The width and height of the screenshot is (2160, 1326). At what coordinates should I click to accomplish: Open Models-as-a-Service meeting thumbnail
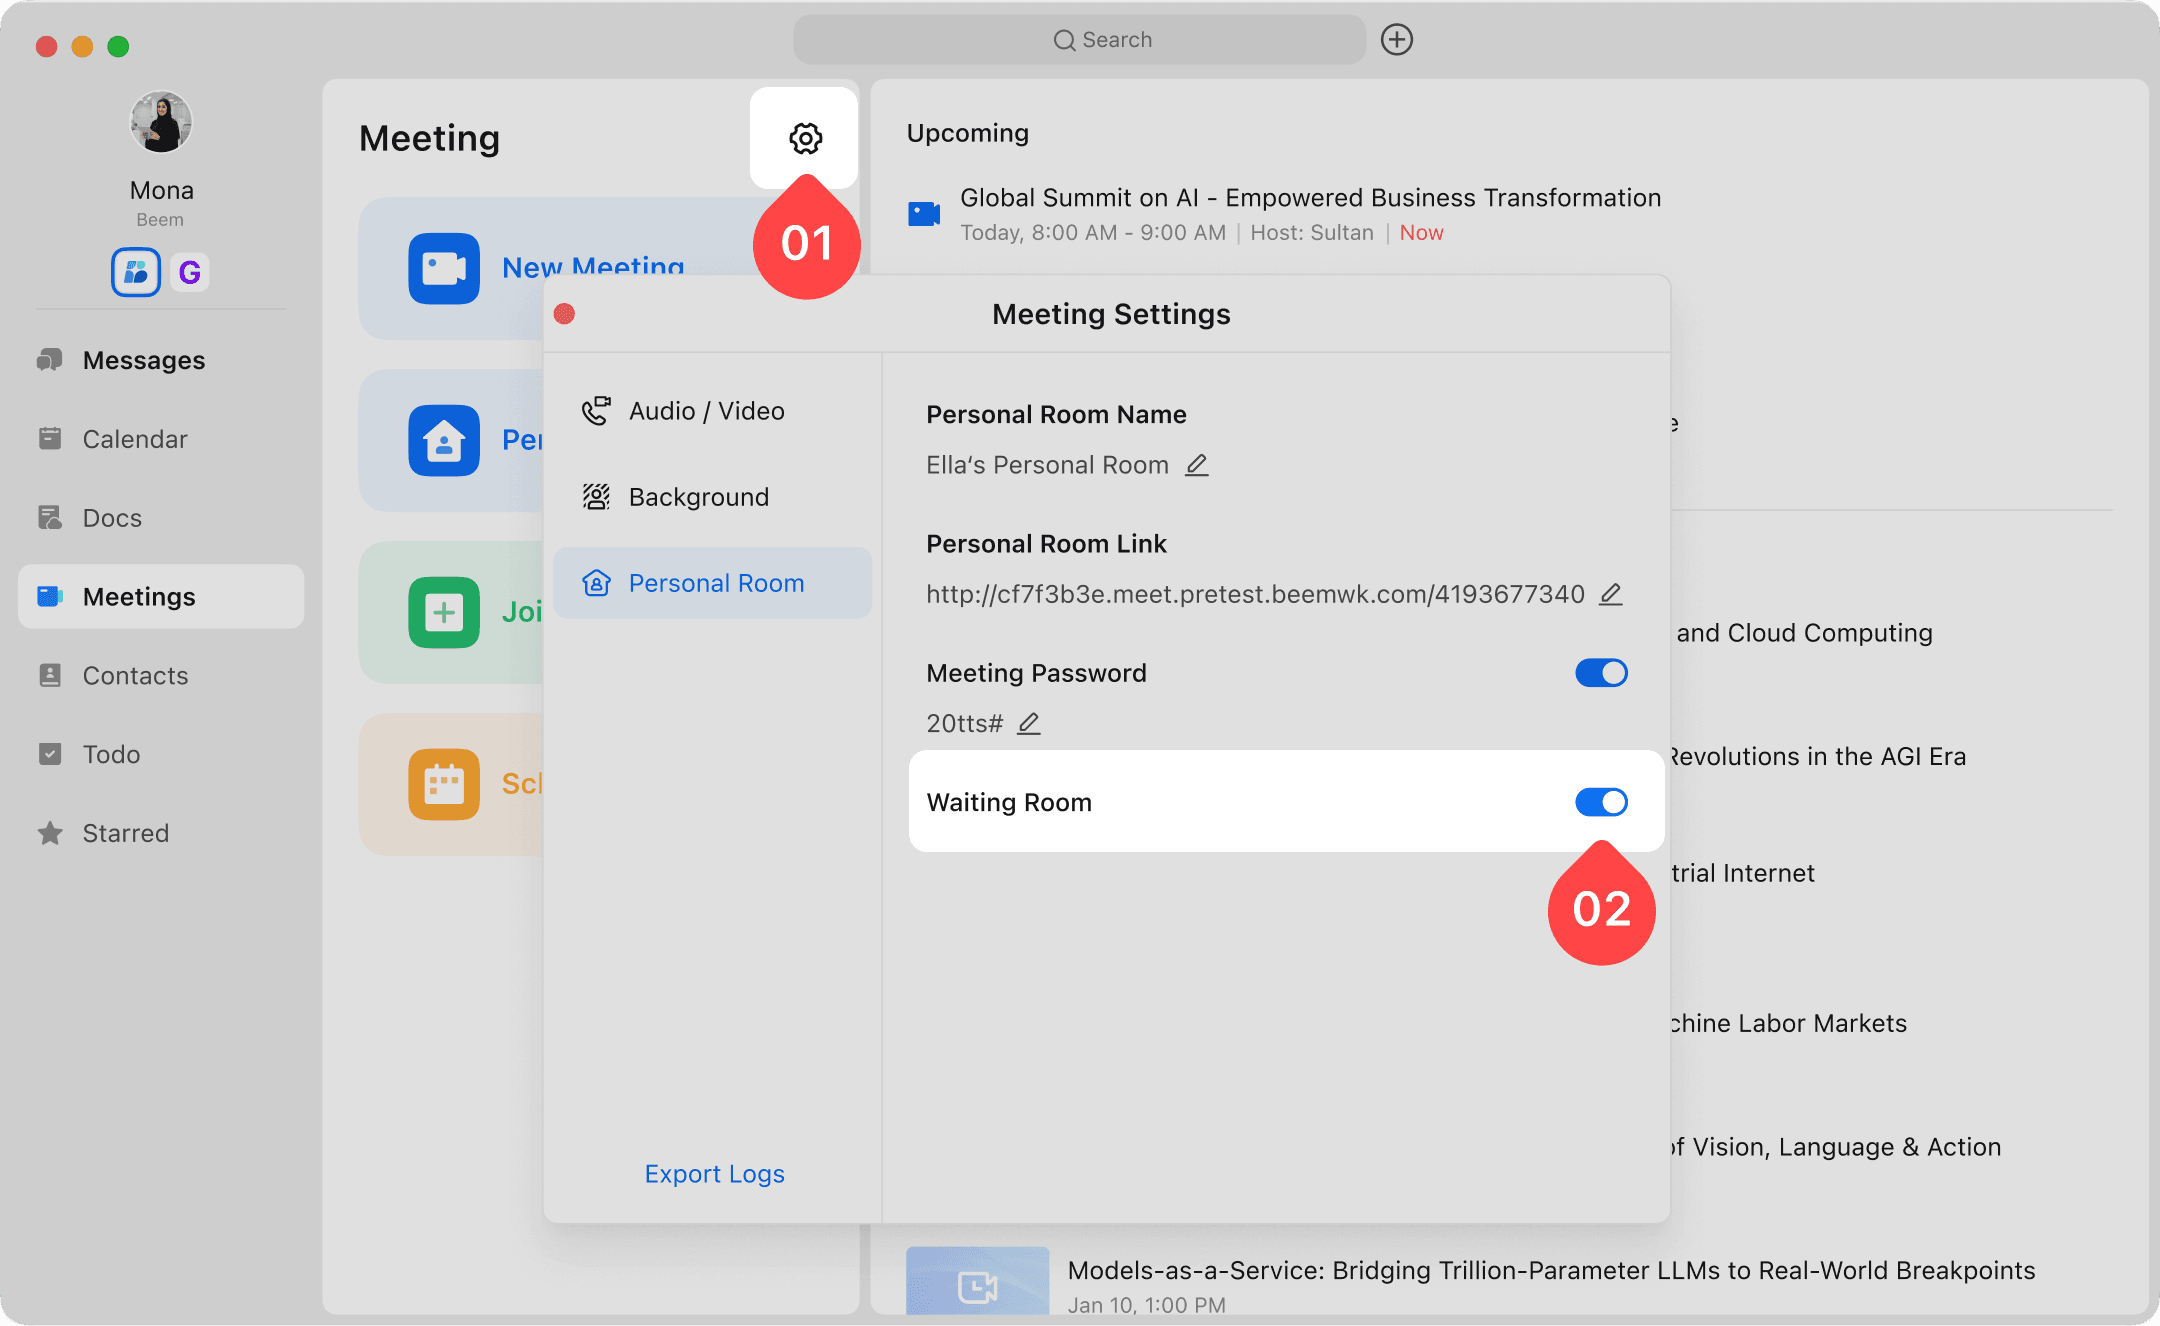tap(977, 1283)
